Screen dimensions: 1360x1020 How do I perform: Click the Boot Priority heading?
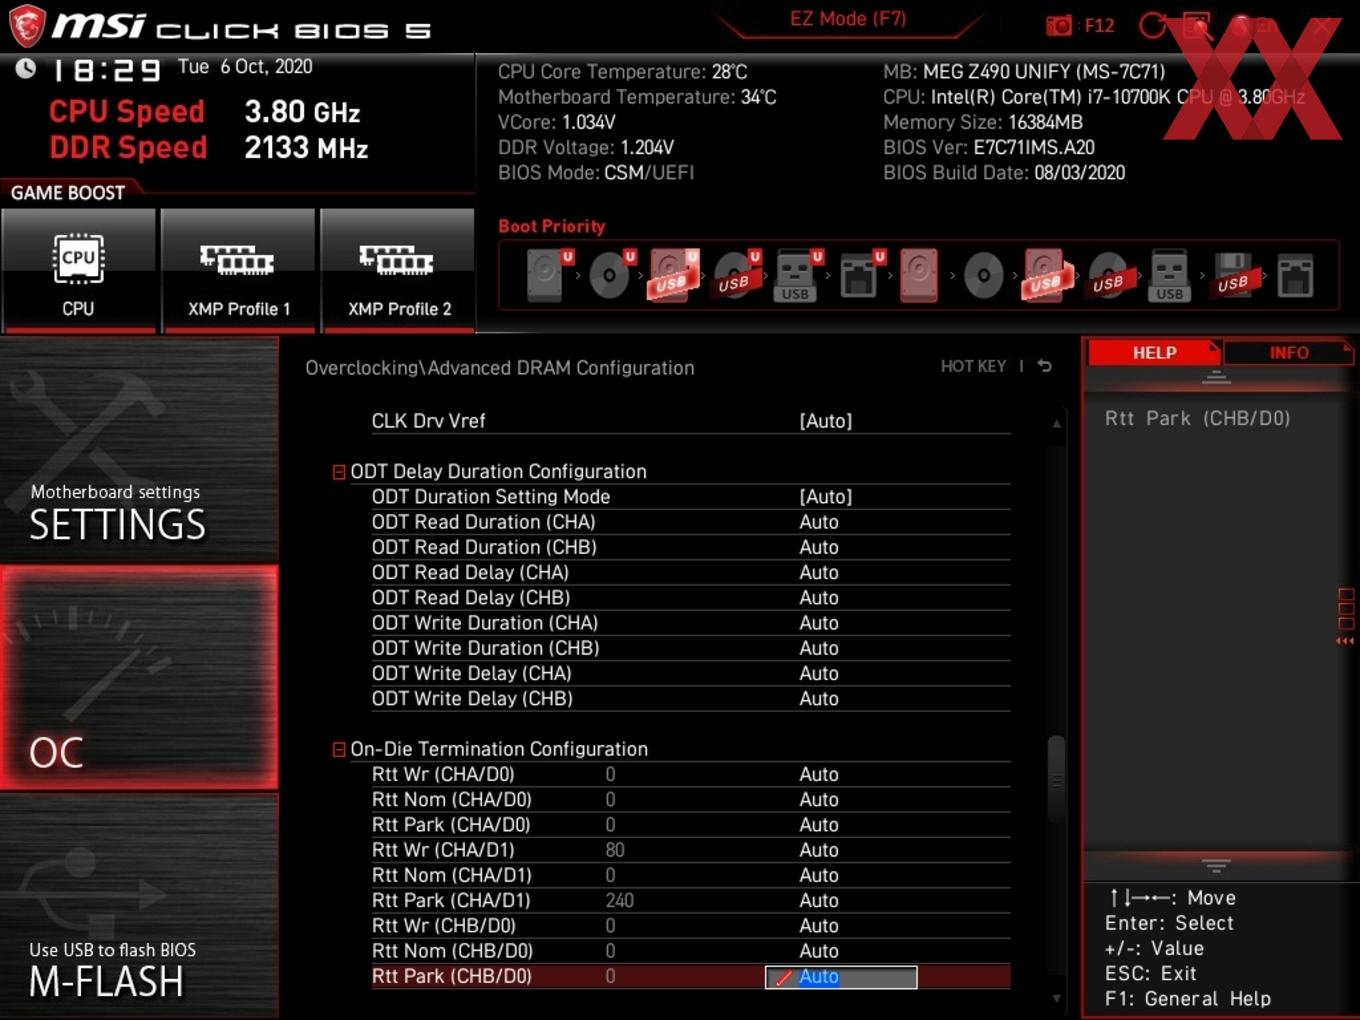tap(552, 226)
